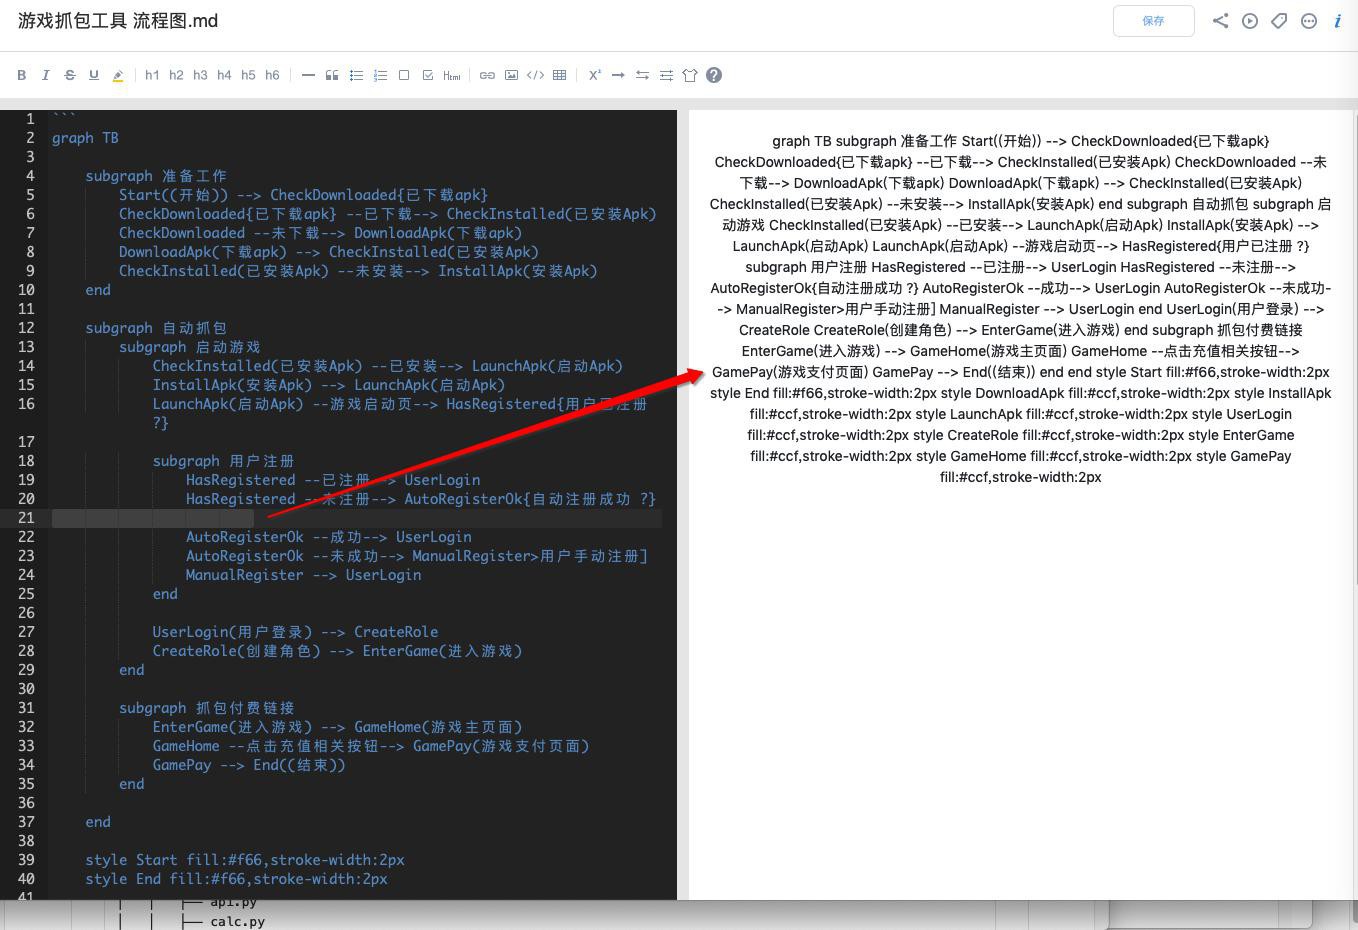Image resolution: width=1358 pixels, height=930 pixels.
Task: Insert a code block
Action: (535, 75)
